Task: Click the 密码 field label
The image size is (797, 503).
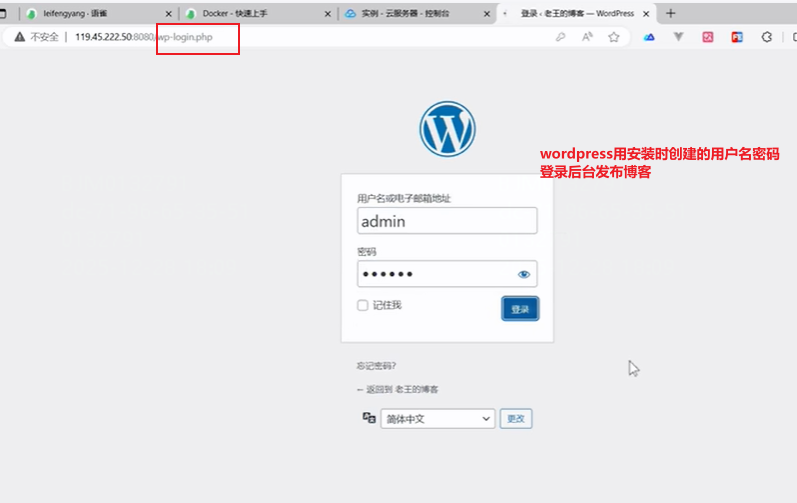Action: (366, 252)
